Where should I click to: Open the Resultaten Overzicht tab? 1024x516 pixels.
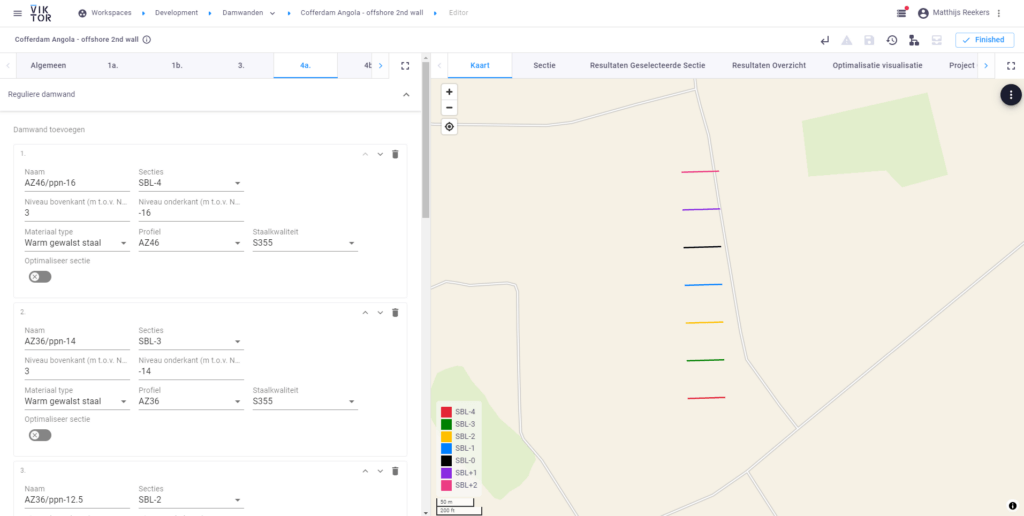[769, 66]
